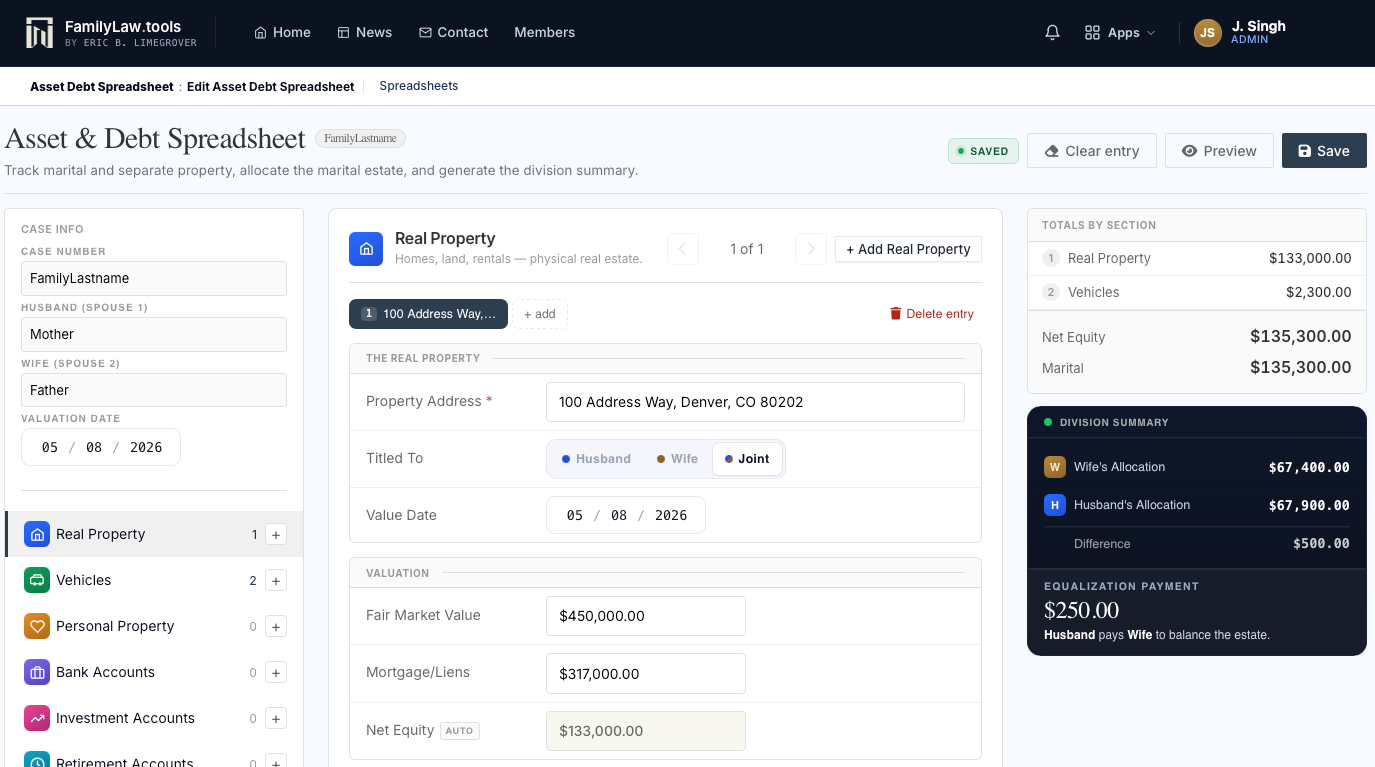Add a Vehicles entry via sidebar plus
Image resolution: width=1375 pixels, height=767 pixels.
[x=277, y=580]
